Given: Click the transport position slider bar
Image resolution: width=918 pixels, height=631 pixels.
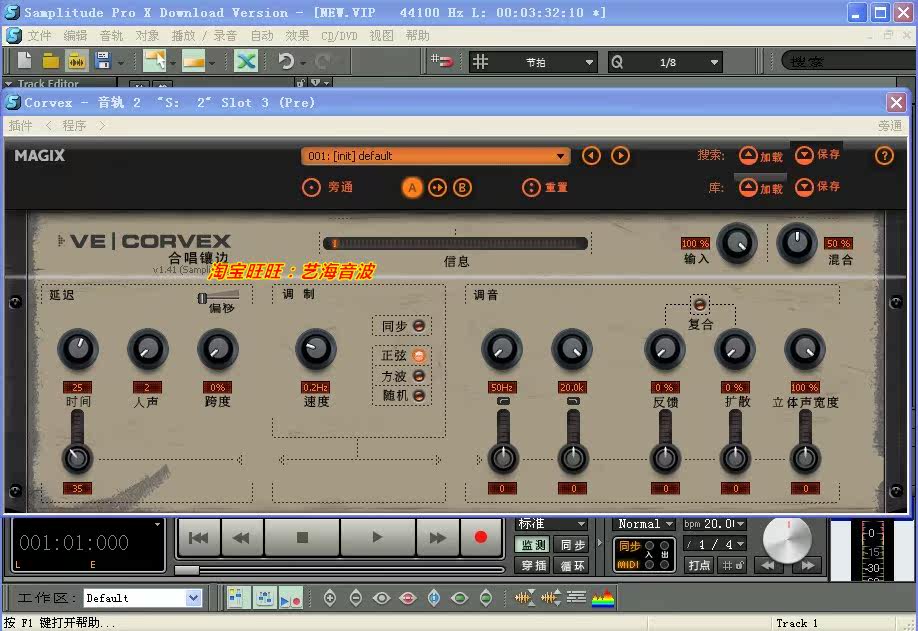Looking at the screenshot, I should coord(339,570).
